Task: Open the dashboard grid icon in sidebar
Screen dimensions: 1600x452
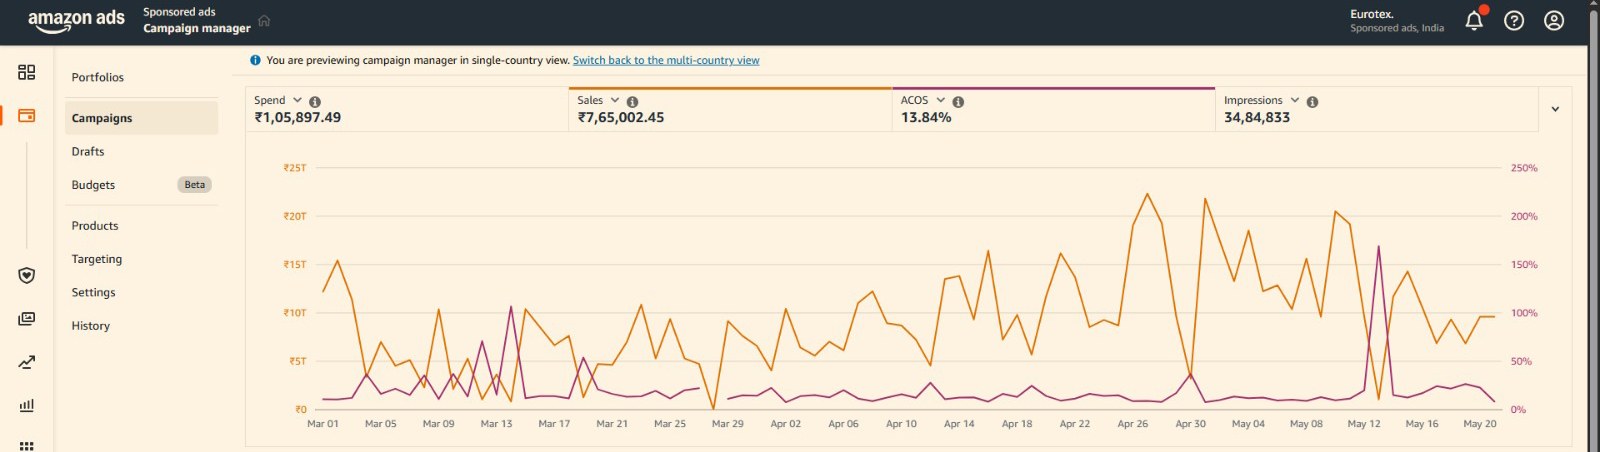Action: [x=27, y=72]
